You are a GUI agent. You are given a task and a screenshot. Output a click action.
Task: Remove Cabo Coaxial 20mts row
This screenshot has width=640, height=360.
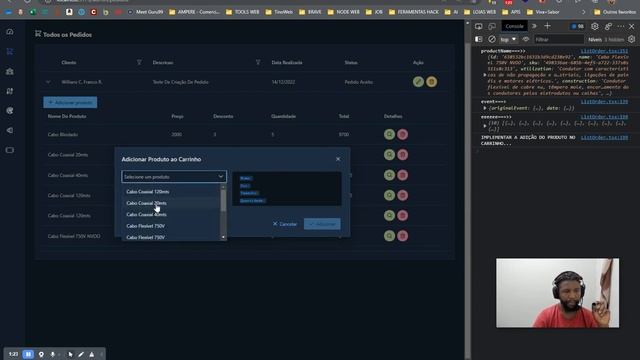point(402,155)
